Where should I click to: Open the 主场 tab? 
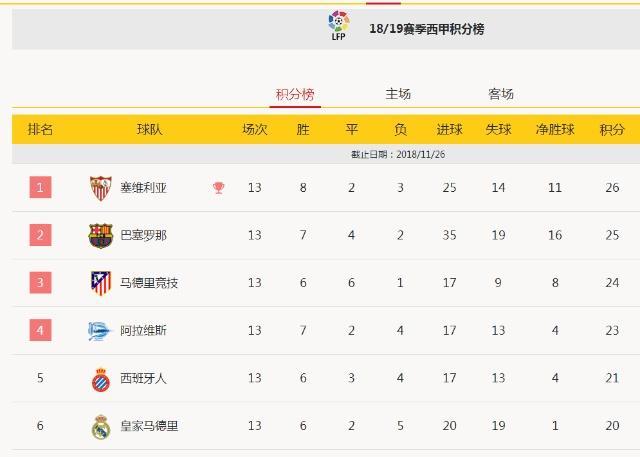[x=398, y=94]
